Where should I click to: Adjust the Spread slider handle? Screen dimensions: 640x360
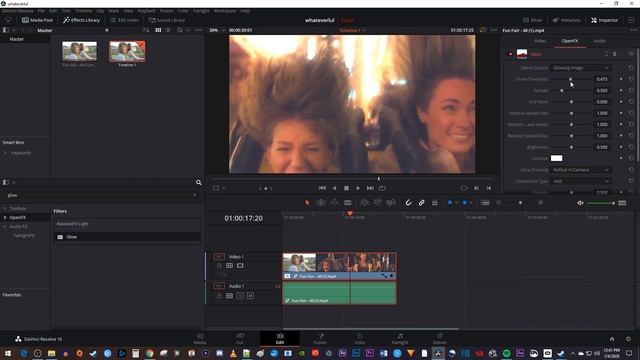pyautogui.click(x=562, y=91)
